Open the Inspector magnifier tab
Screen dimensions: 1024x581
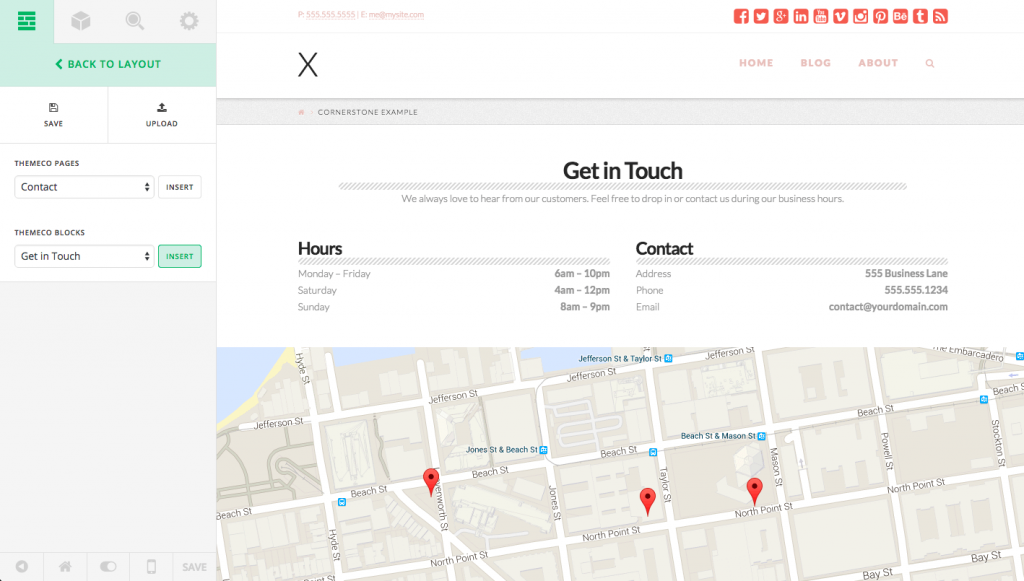(135, 21)
